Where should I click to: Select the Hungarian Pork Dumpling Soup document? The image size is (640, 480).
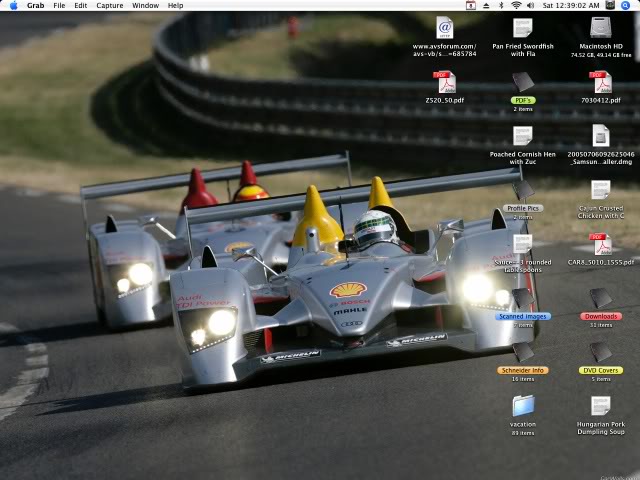(600, 405)
